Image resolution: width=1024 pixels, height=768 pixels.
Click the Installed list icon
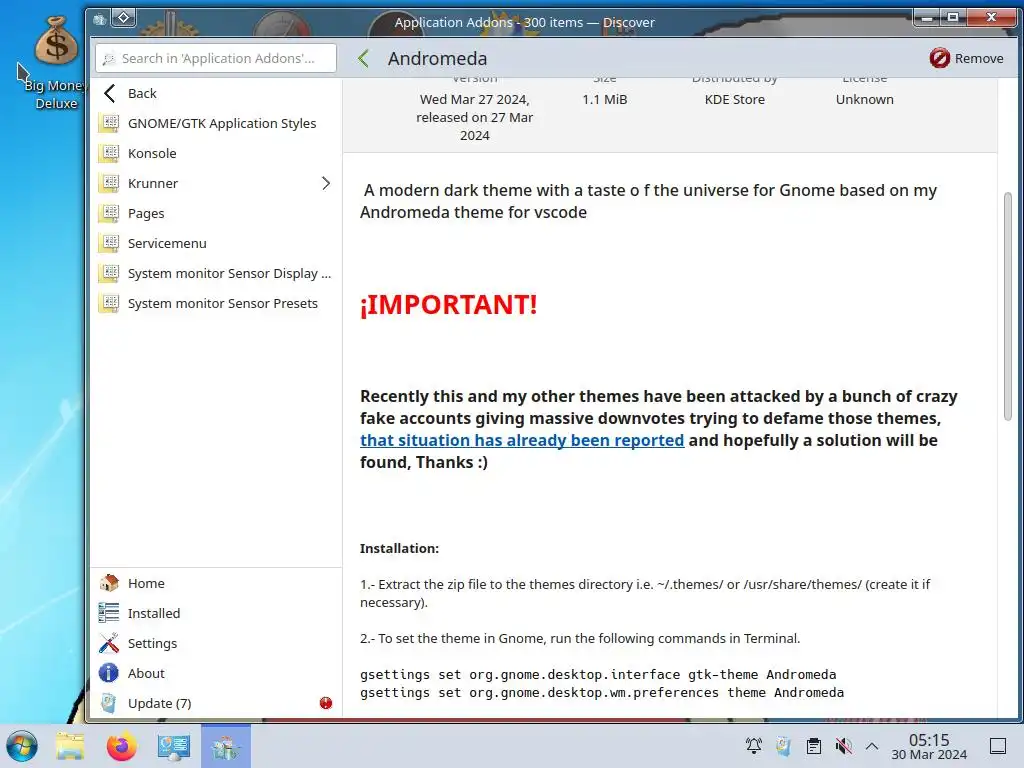coord(109,613)
